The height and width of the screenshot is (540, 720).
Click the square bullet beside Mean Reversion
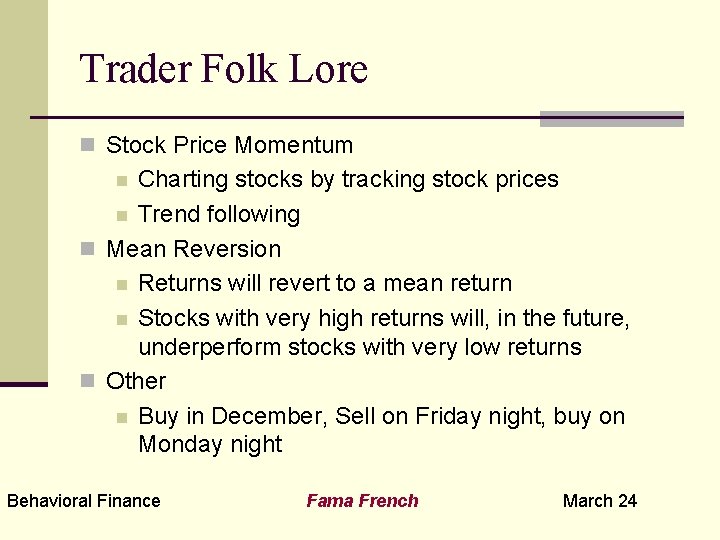point(87,248)
